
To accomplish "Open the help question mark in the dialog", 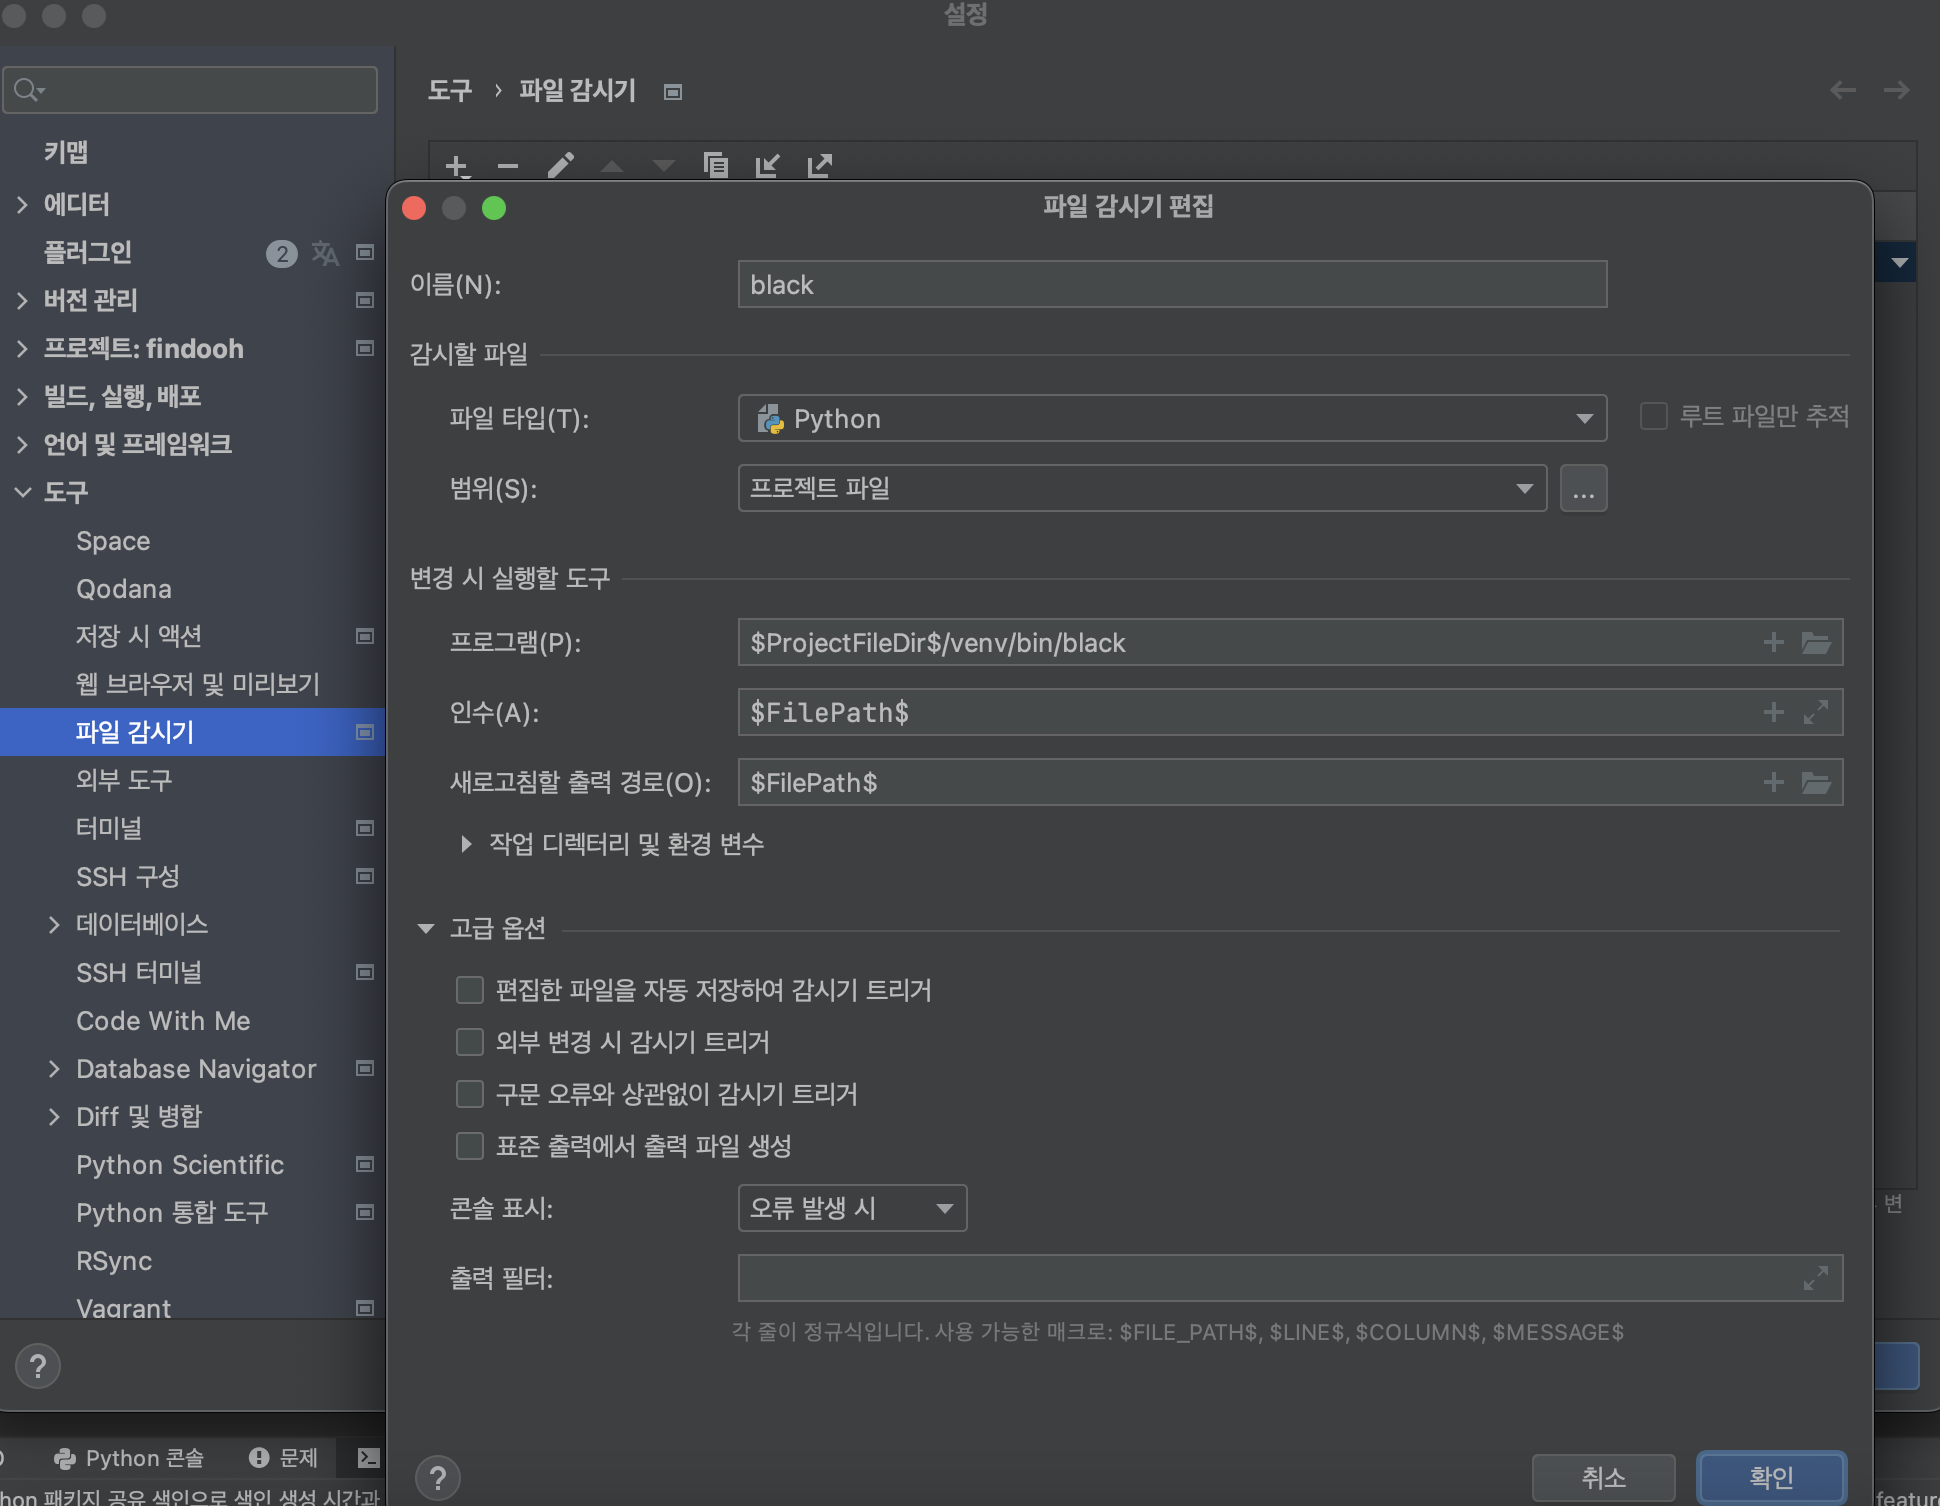I will coord(438,1478).
